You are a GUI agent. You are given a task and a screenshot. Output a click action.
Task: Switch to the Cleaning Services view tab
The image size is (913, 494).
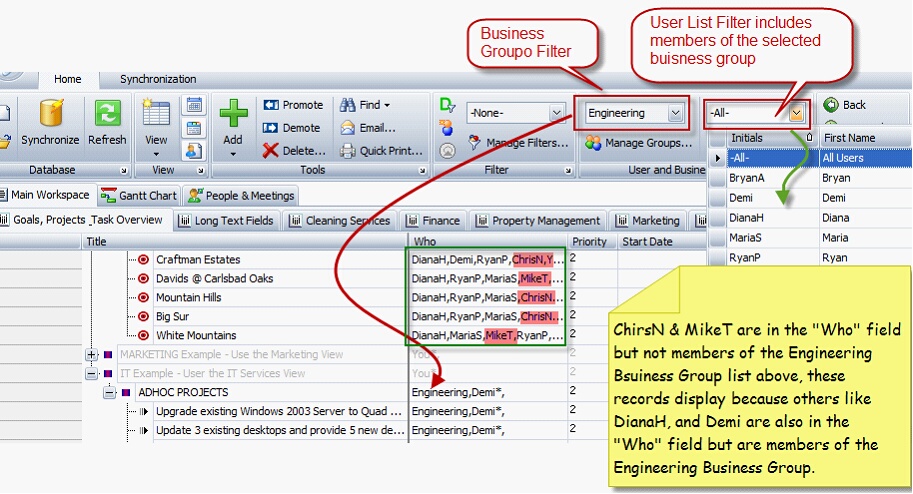click(x=340, y=221)
